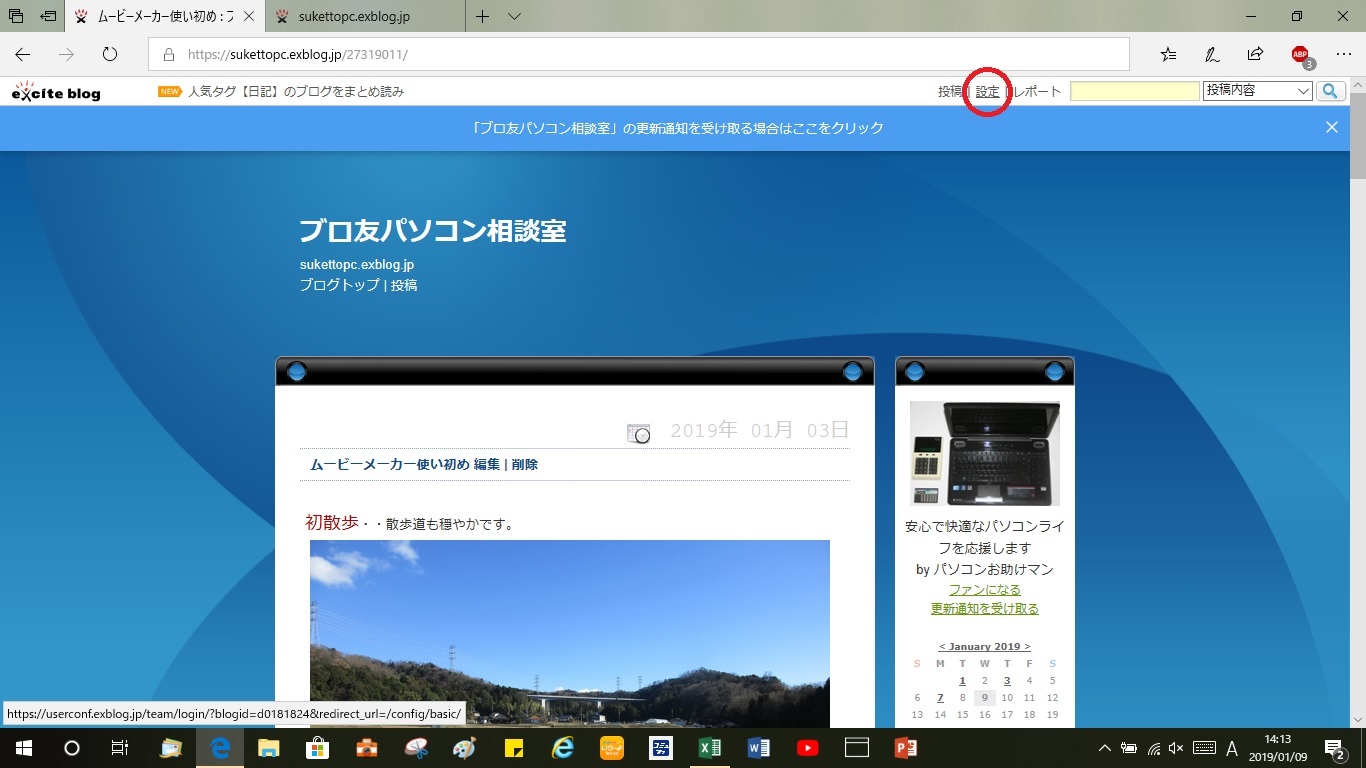Open calendar date 3

pyautogui.click(x=1007, y=680)
